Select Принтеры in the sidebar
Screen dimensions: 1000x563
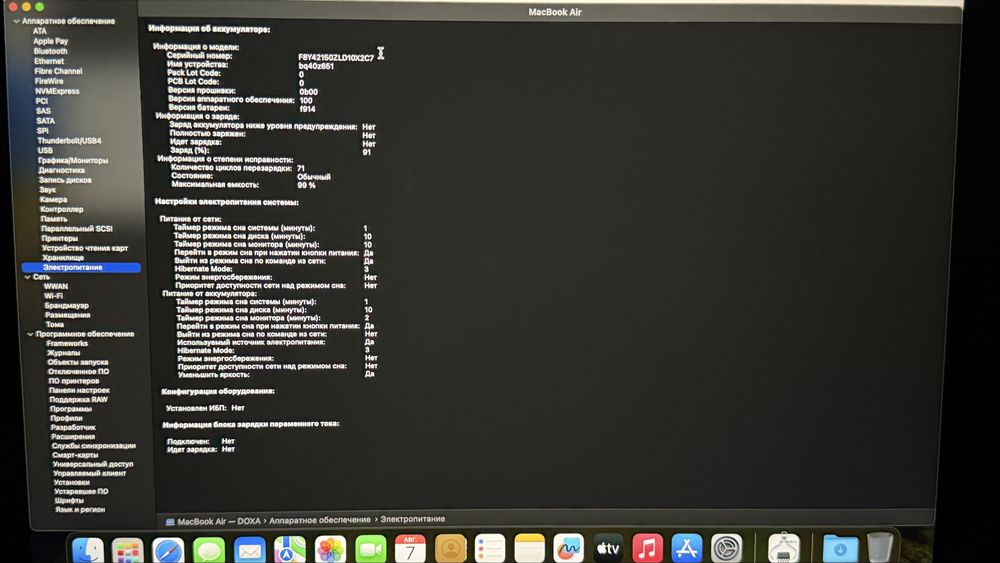(60, 238)
